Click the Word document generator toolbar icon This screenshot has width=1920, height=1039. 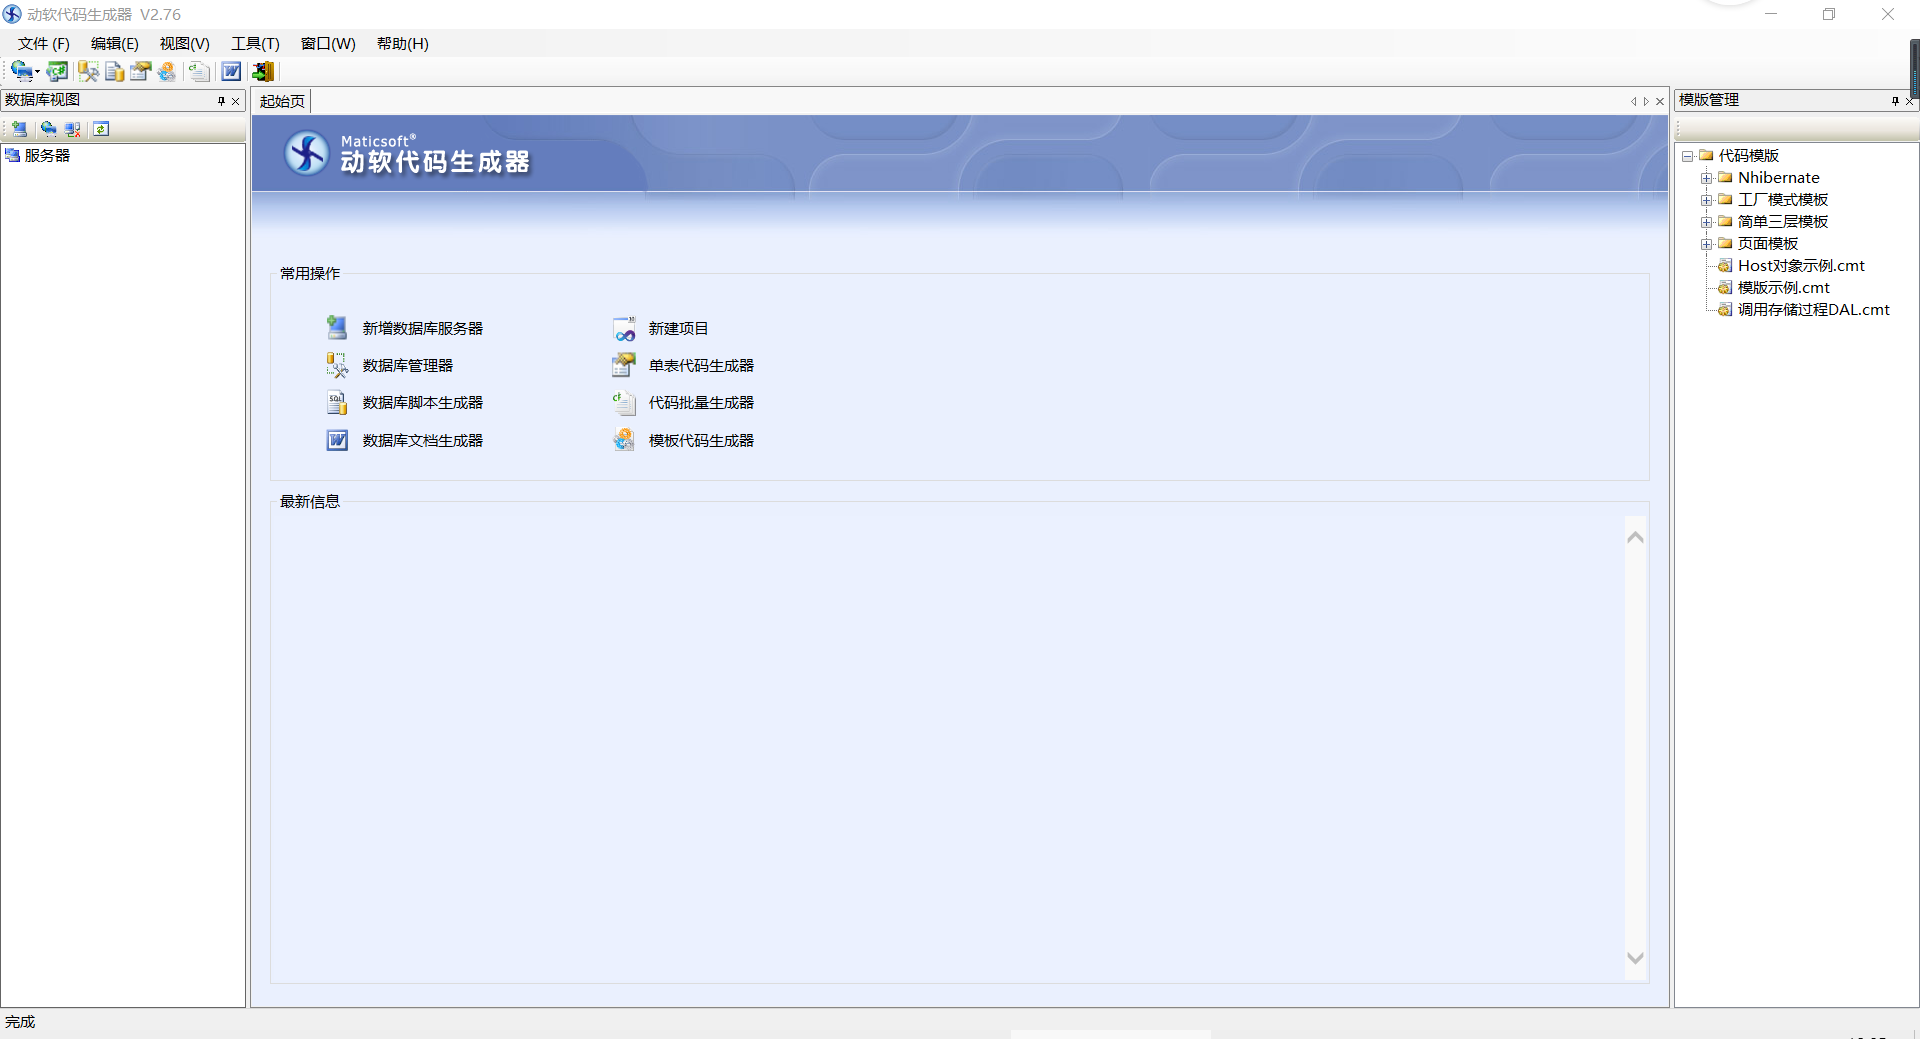point(231,71)
